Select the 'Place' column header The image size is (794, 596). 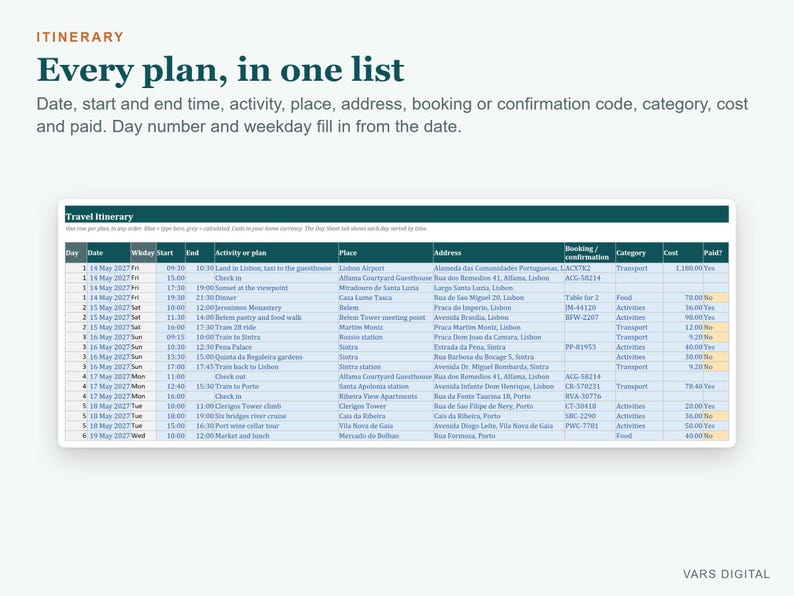click(385, 253)
